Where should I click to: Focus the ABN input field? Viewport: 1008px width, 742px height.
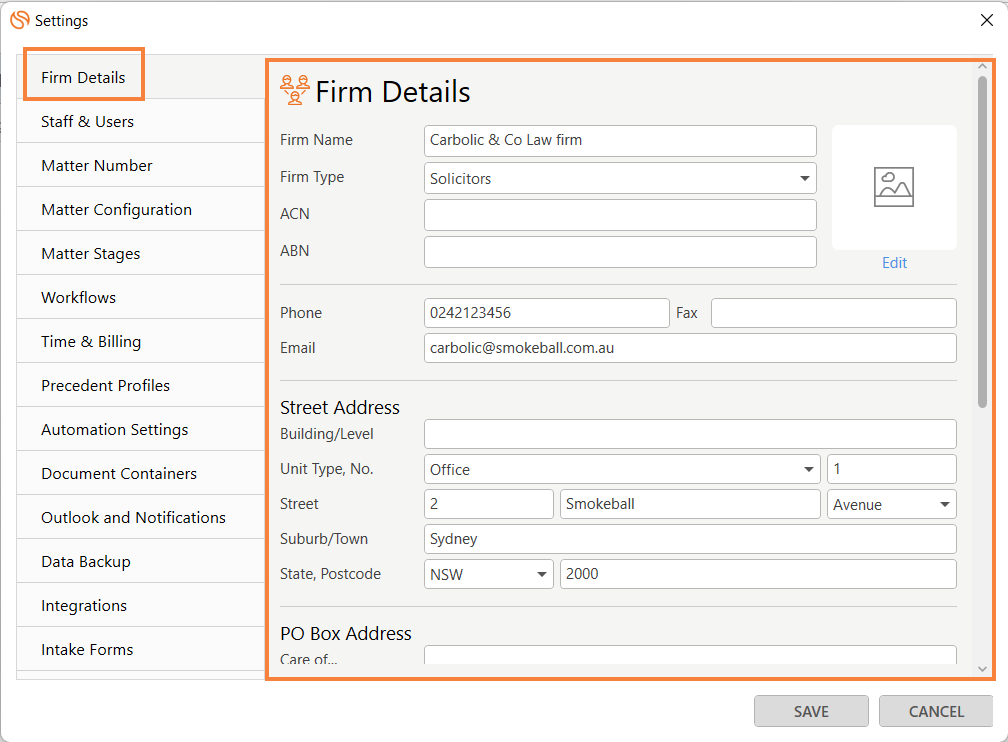click(620, 252)
